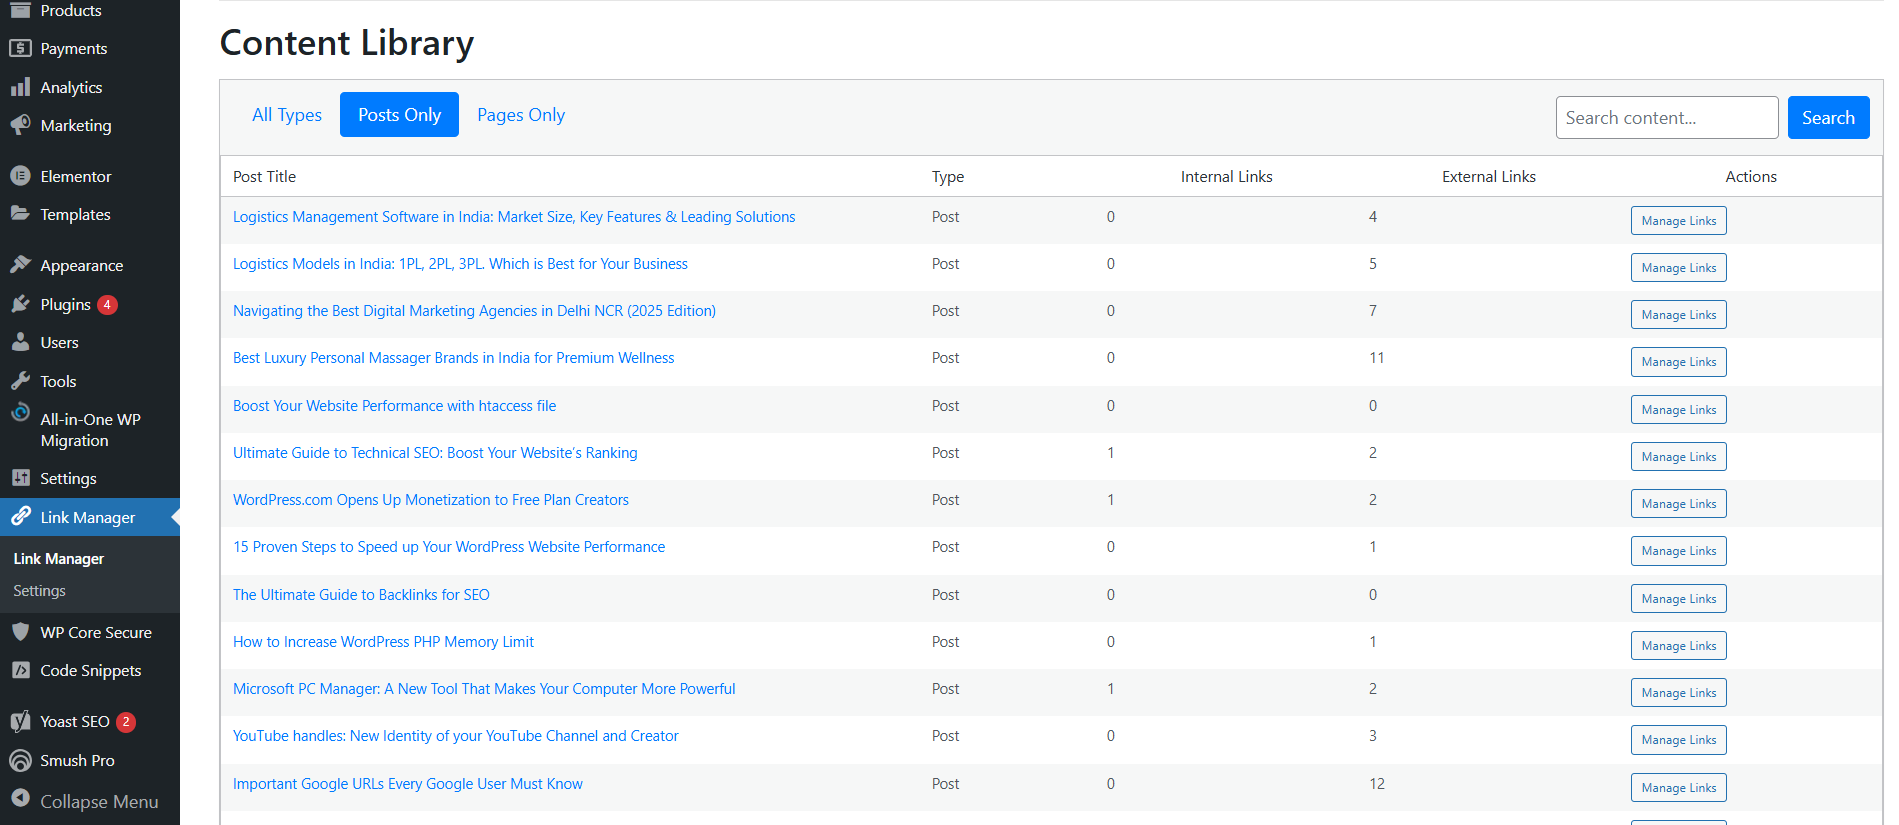
Task: Manage Links for 15 Proven Steps post
Action: [x=1679, y=551]
